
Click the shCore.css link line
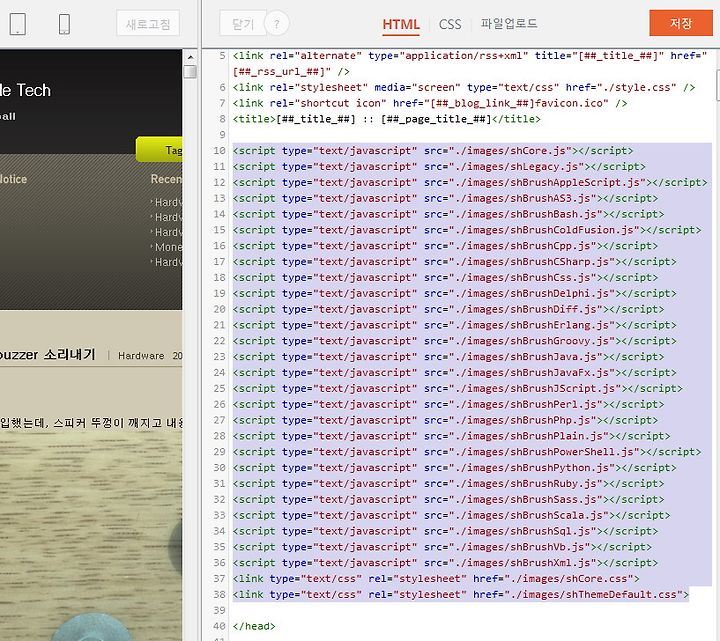(436, 578)
